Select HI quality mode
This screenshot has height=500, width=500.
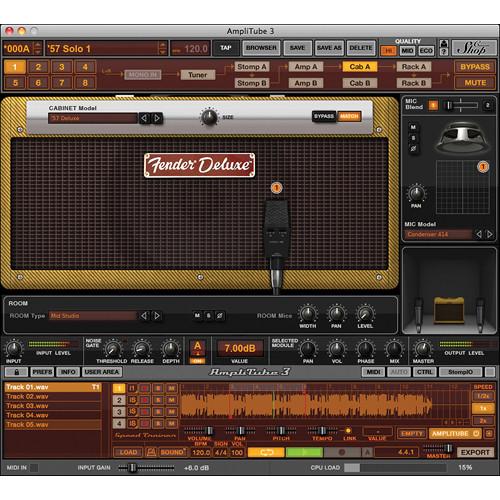(x=389, y=51)
